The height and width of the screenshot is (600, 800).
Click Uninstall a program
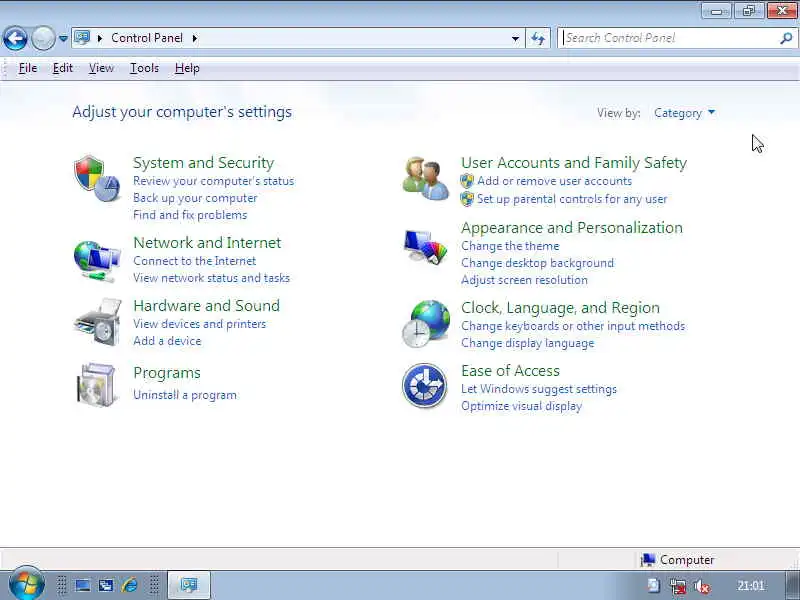(x=185, y=395)
